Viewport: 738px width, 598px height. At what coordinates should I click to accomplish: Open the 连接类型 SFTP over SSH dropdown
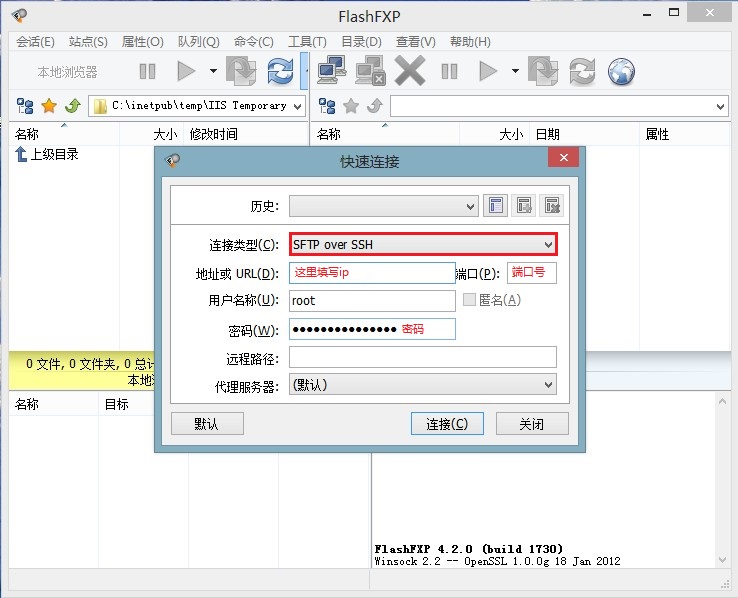coord(423,244)
